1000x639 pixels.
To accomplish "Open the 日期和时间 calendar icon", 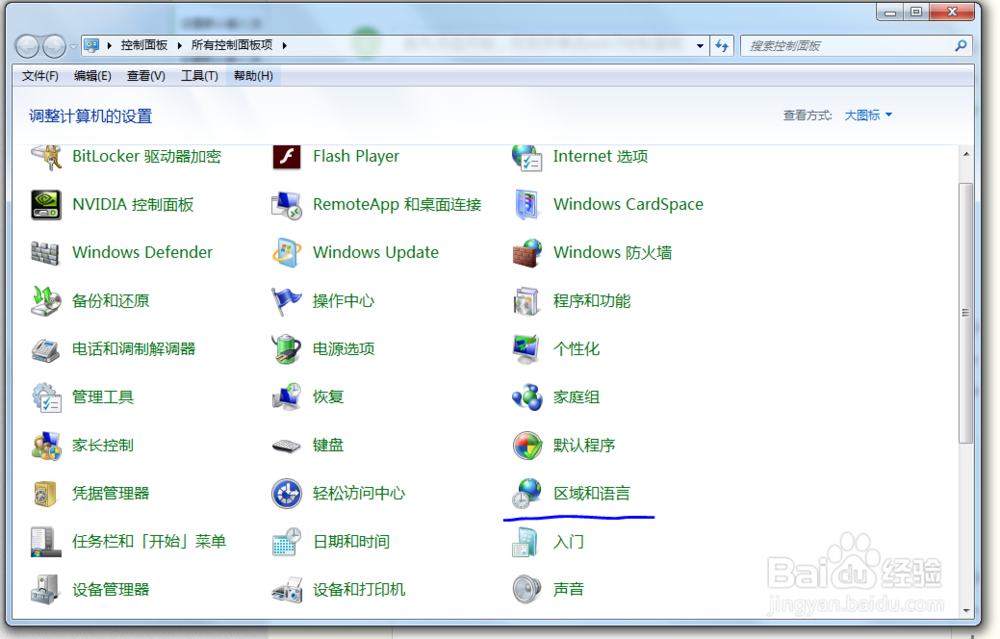I will point(287,542).
